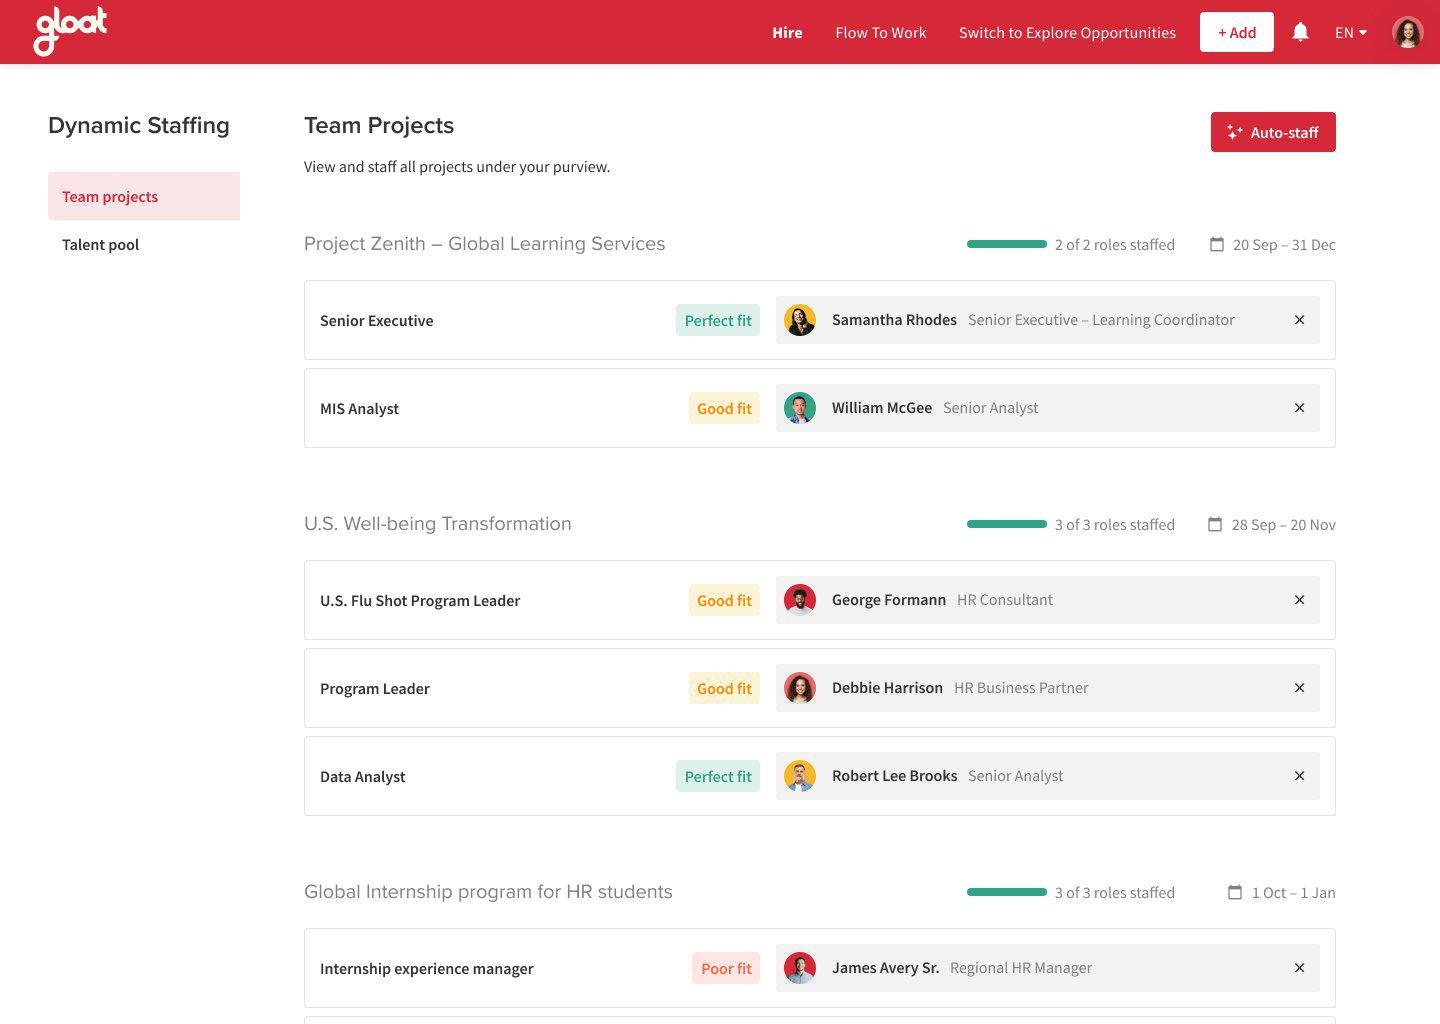Click the 2 of 2 roles staffed text
The height and width of the screenshot is (1024, 1440).
tap(1115, 244)
